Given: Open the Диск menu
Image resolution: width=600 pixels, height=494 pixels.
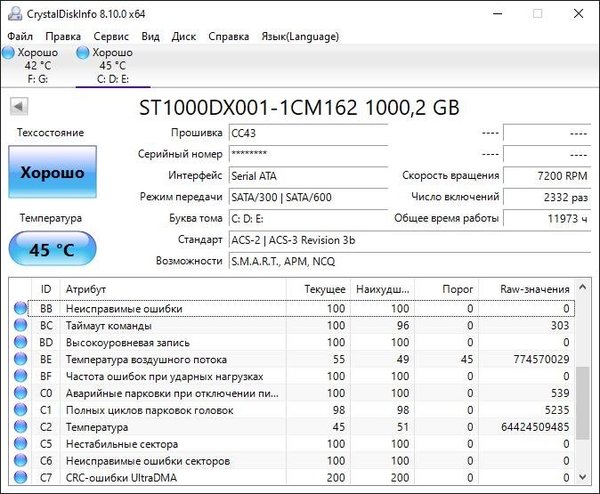Looking at the screenshot, I should (184, 36).
